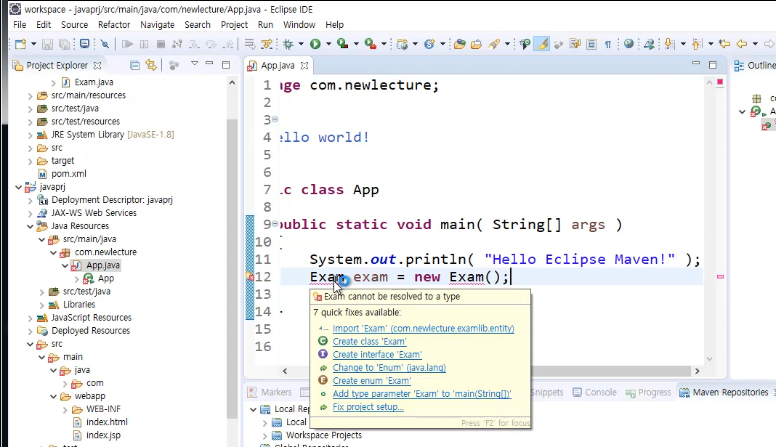This screenshot has width=776, height=447.
Task: Open the Debug configurations dropdown arrow
Action: pyautogui.click(x=301, y=44)
